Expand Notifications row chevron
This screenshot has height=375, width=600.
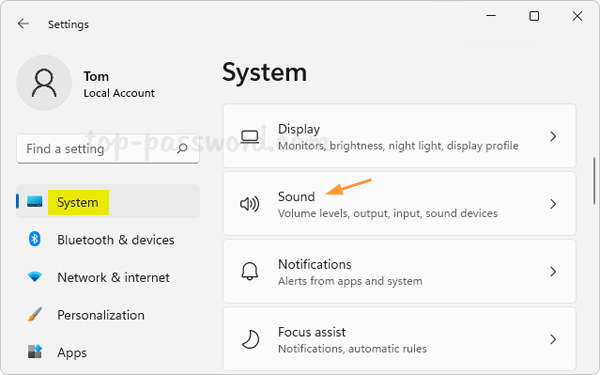pos(553,272)
